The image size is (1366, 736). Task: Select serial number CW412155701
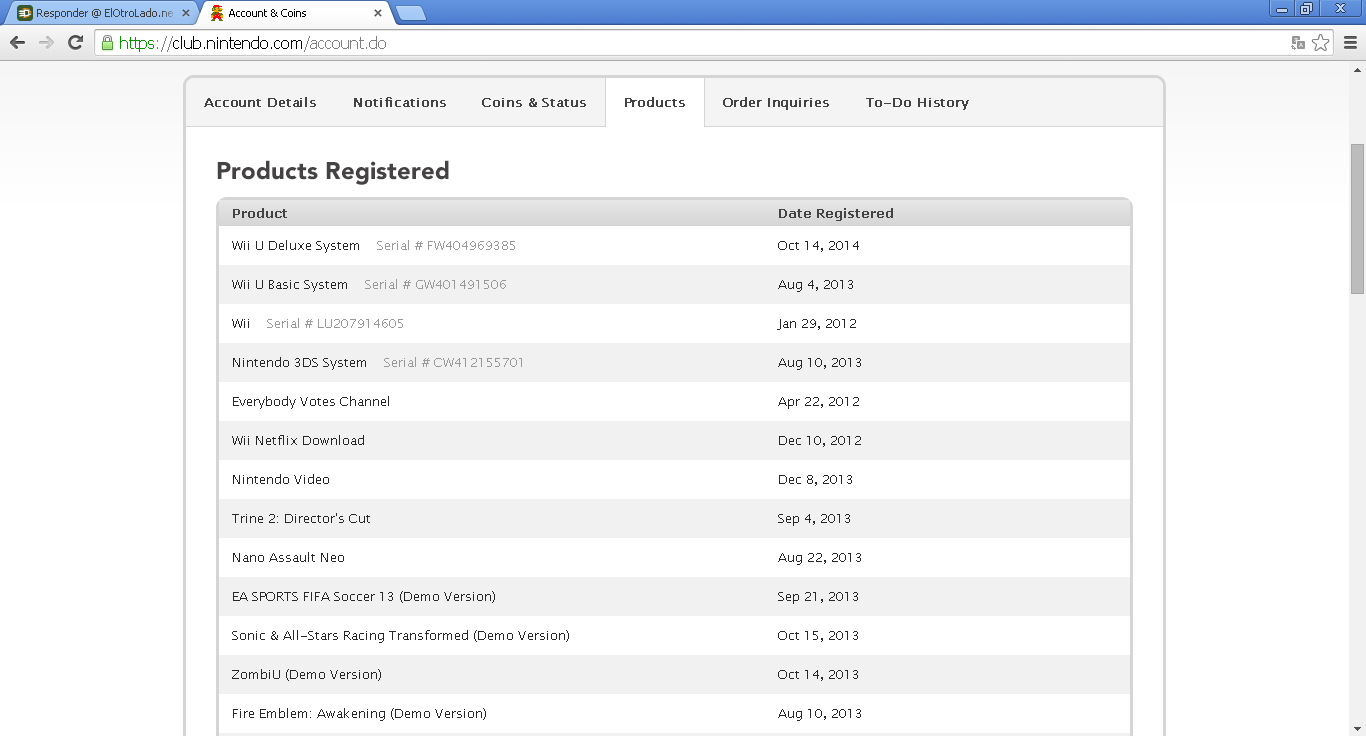click(x=453, y=362)
